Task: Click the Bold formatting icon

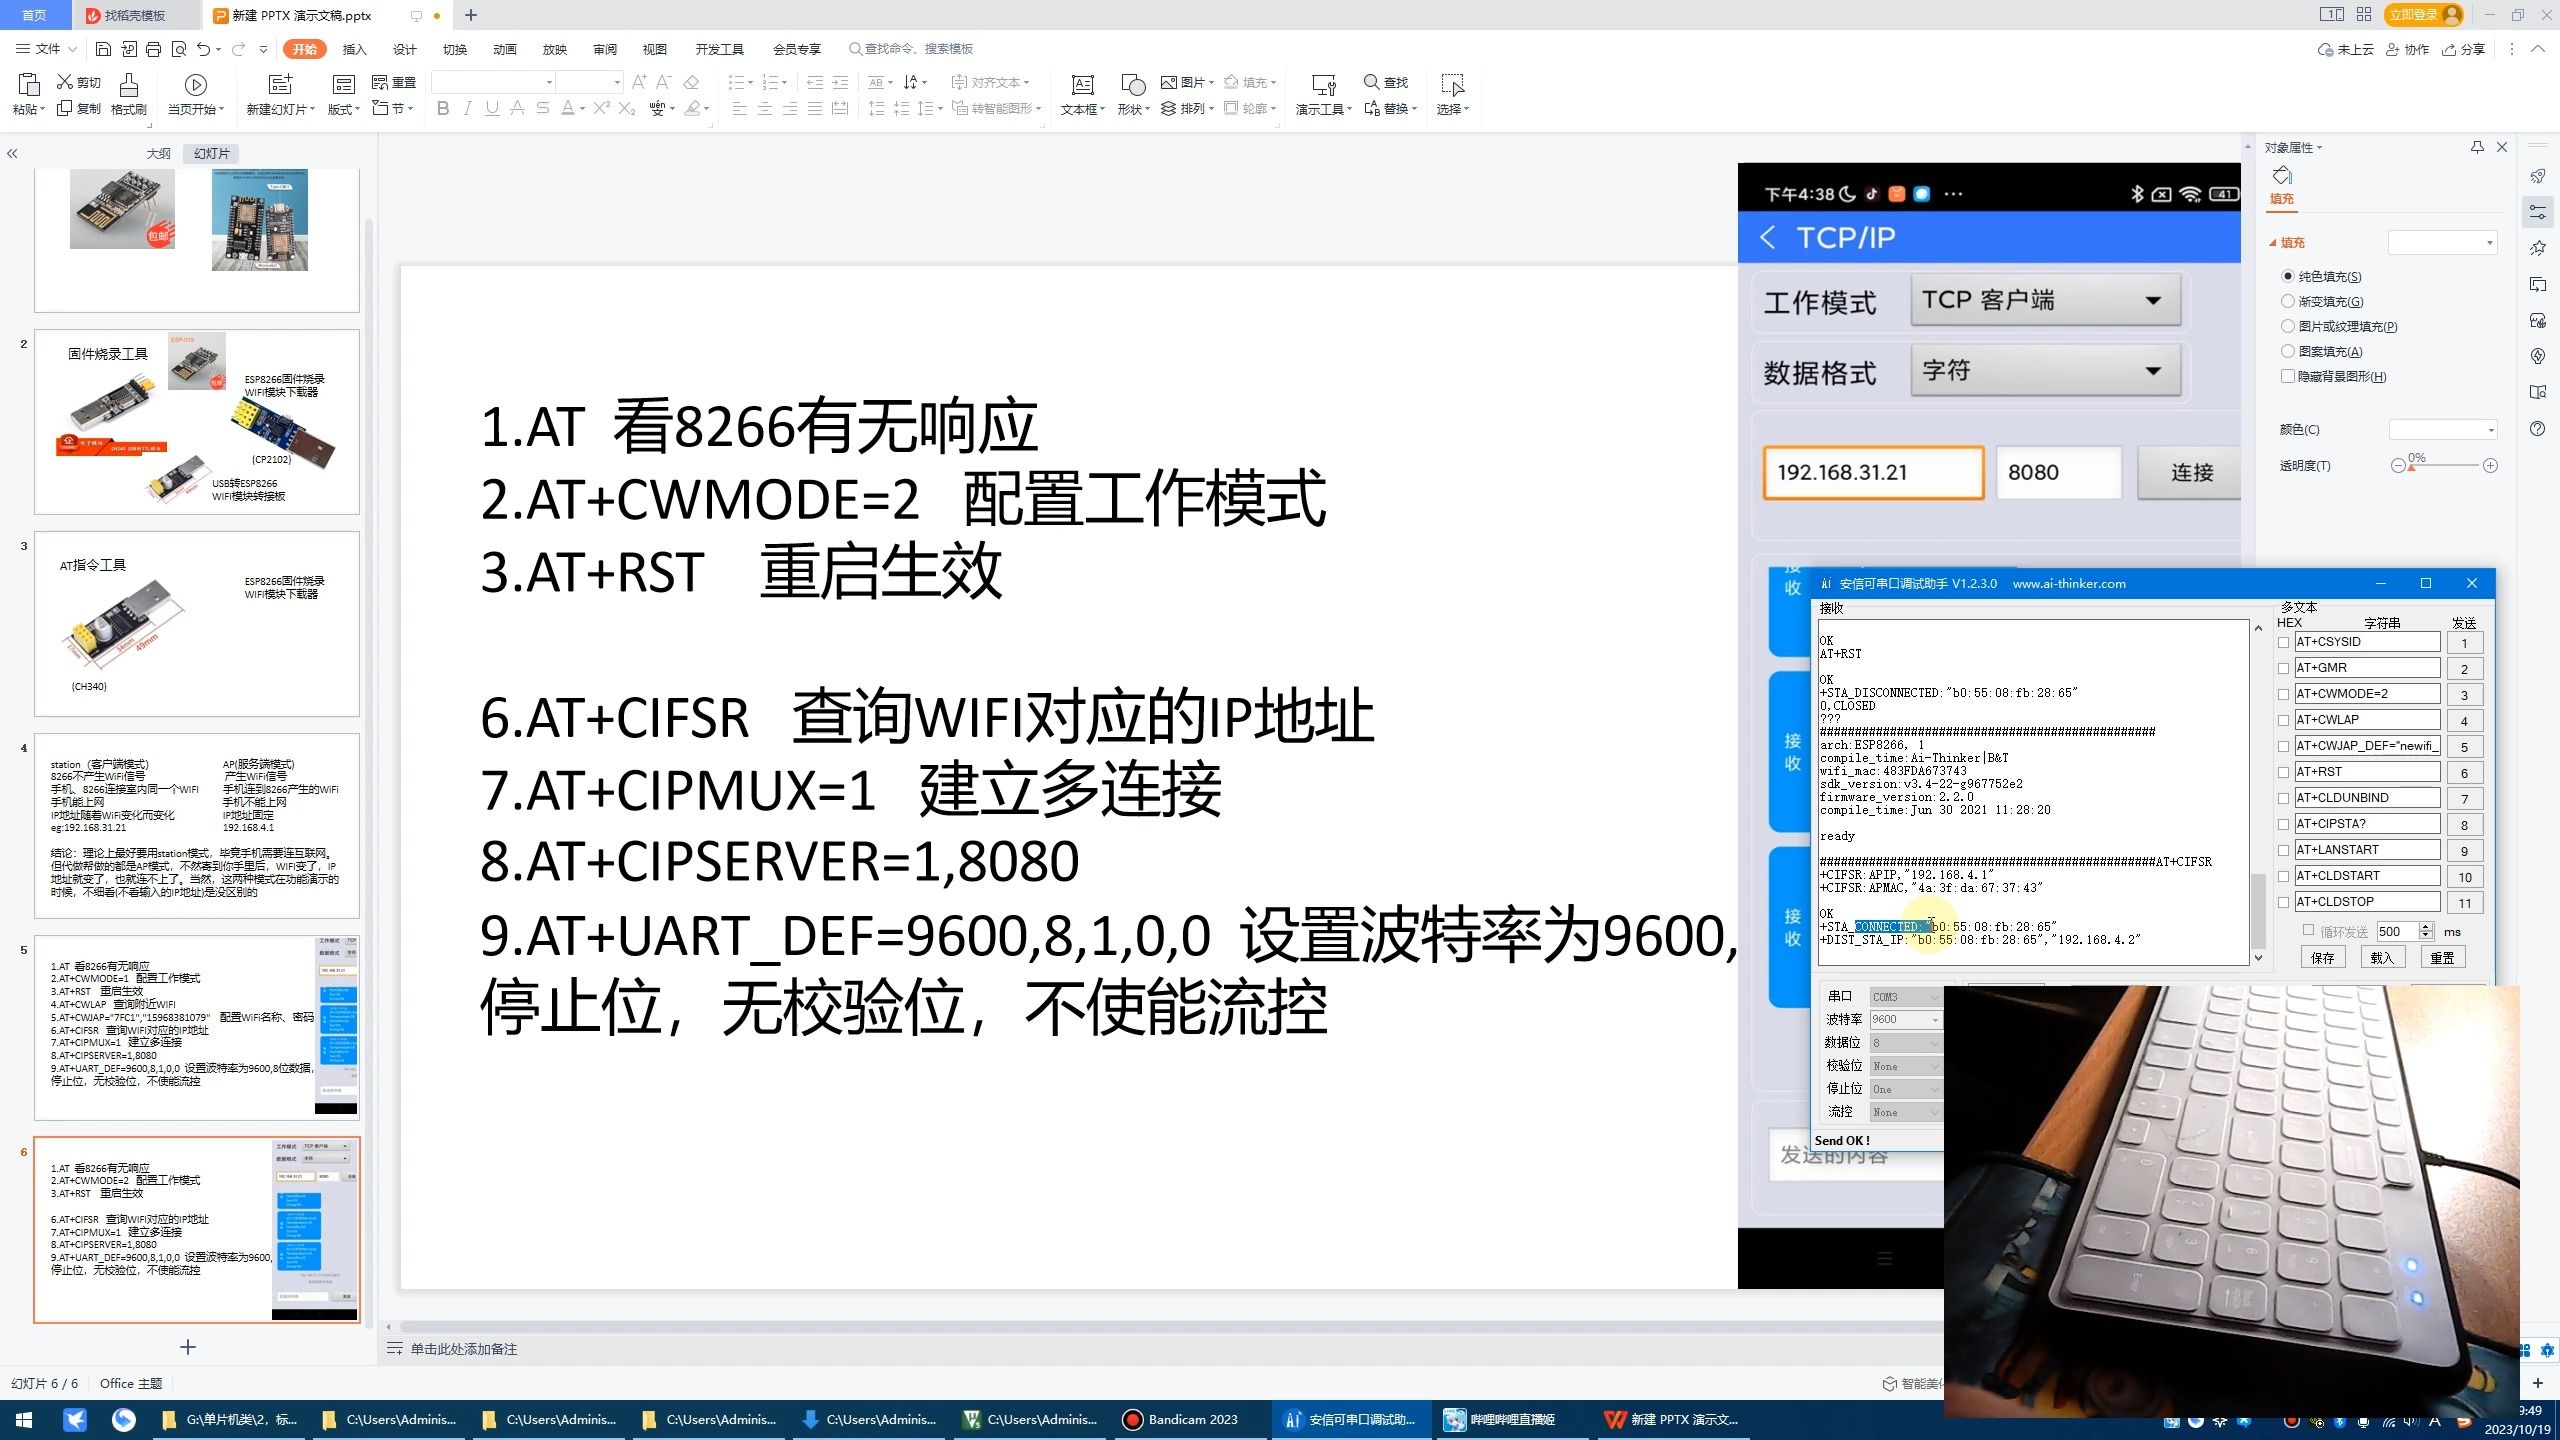Action: (x=443, y=108)
